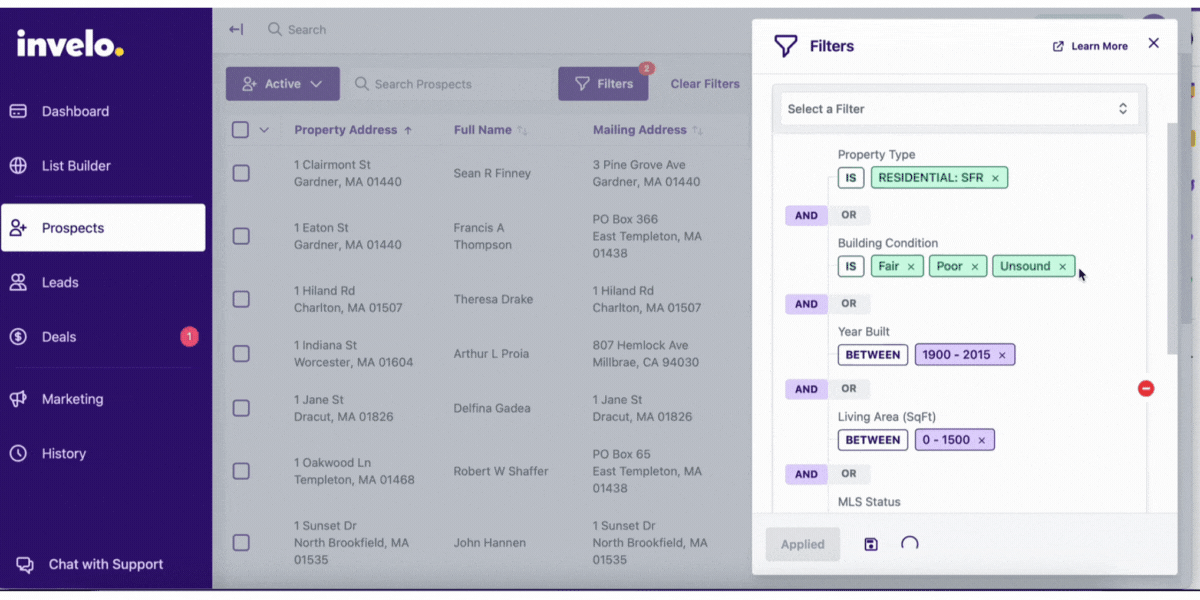The image size is (1200, 600).
Task: Click the name Delfina Gadea
Action: click(x=492, y=408)
